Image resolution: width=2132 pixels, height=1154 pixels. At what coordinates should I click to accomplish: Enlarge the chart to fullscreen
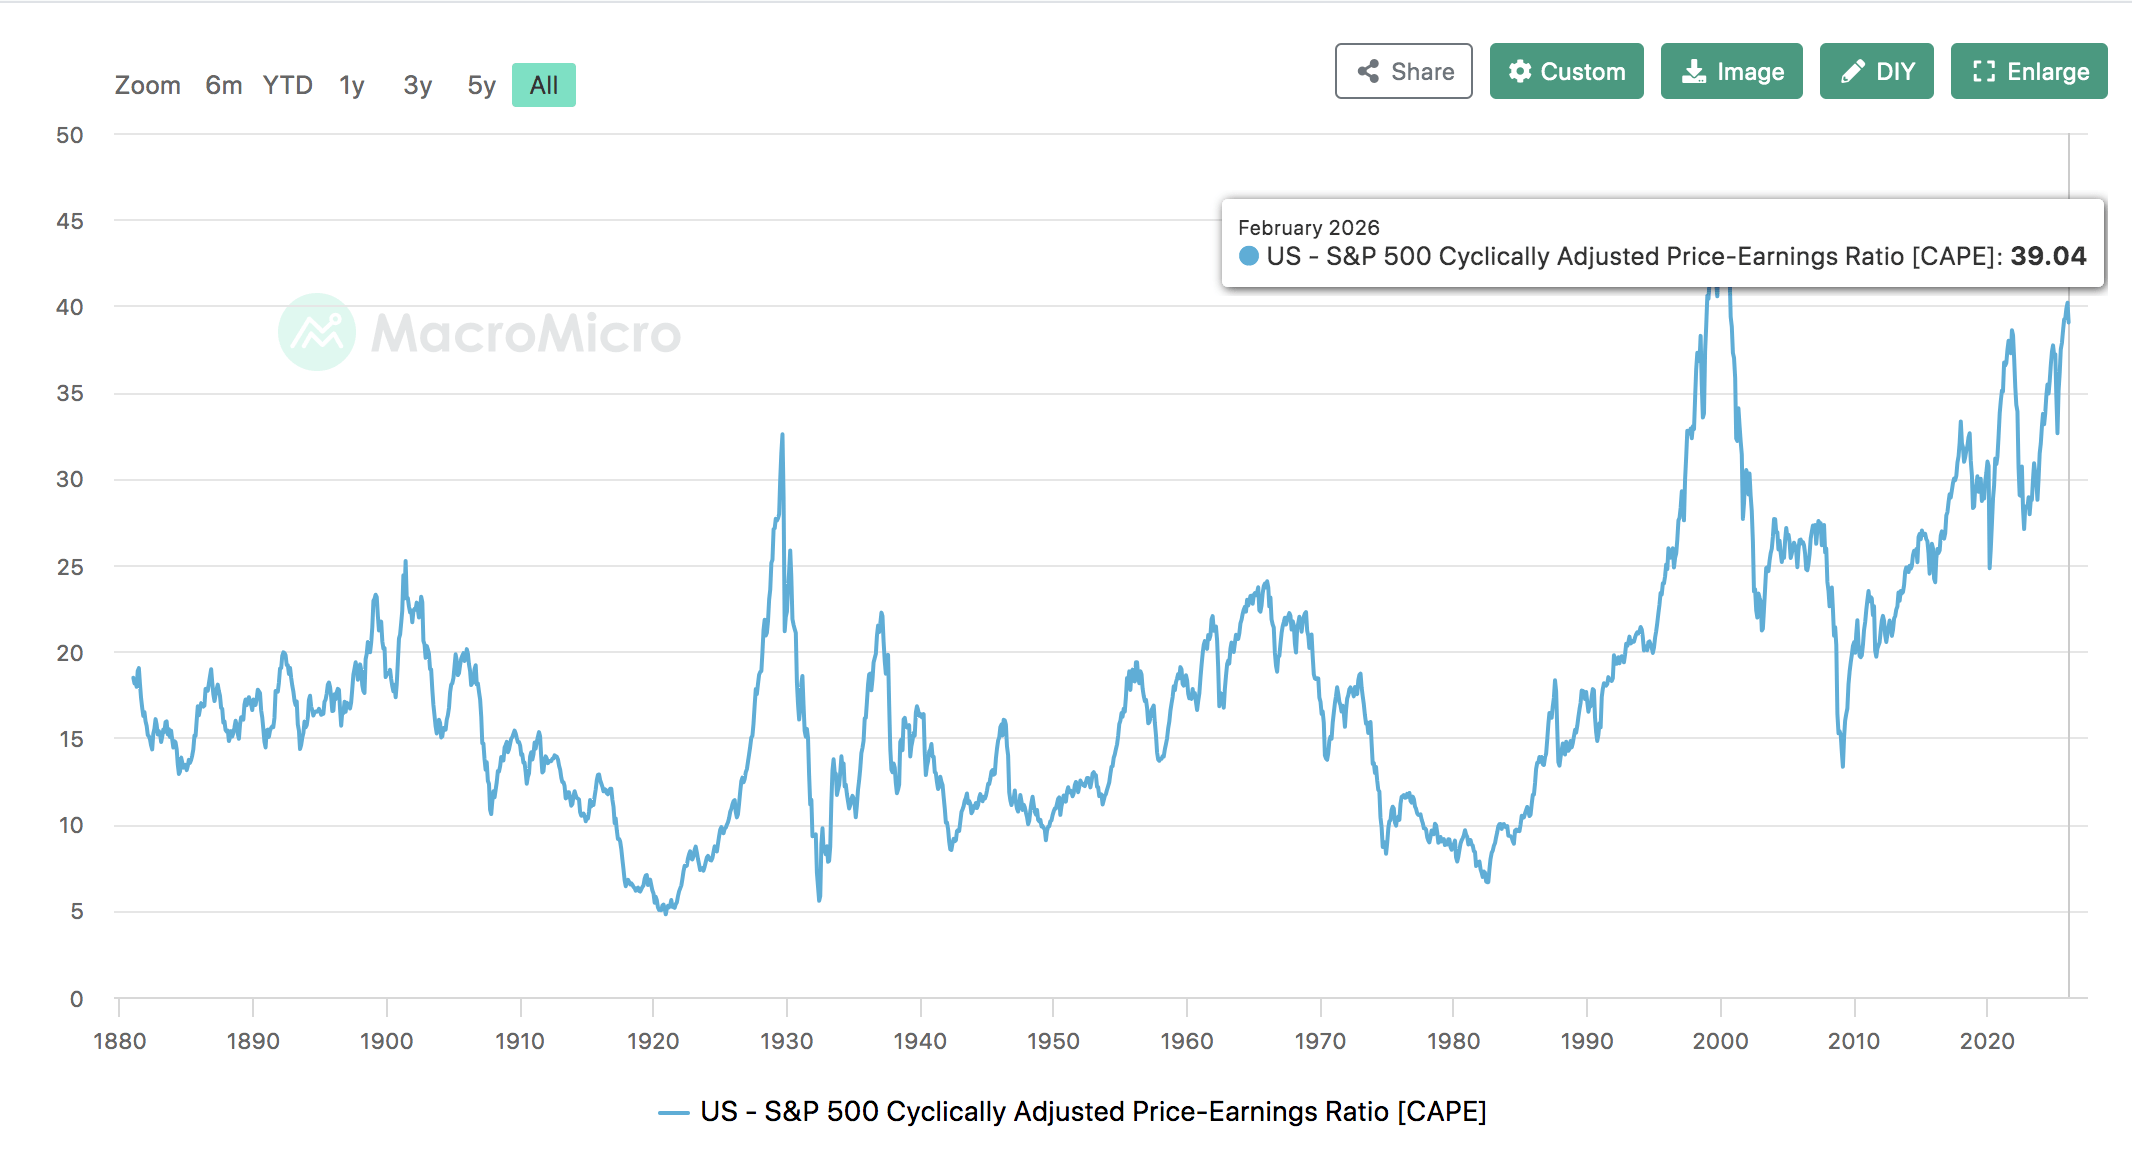tap(2029, 71)
